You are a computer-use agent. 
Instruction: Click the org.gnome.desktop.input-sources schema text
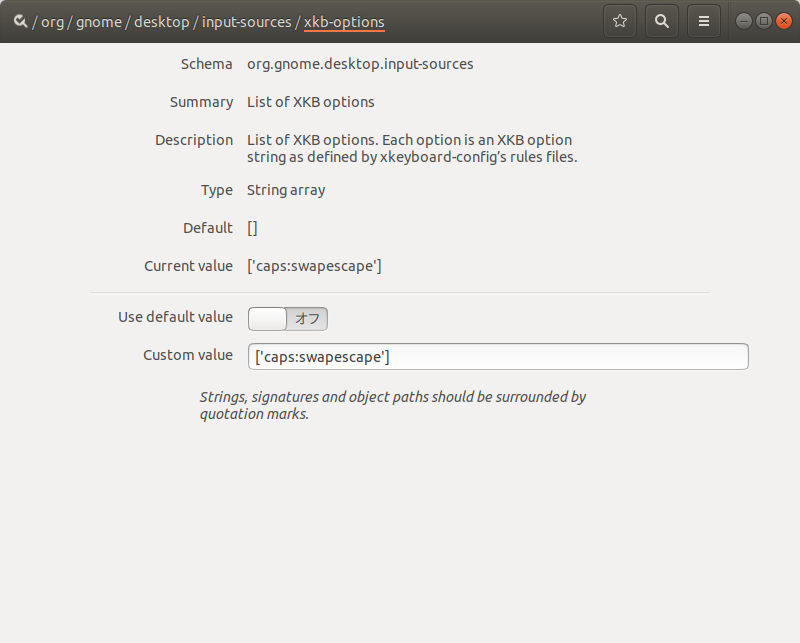pos(360,63)
